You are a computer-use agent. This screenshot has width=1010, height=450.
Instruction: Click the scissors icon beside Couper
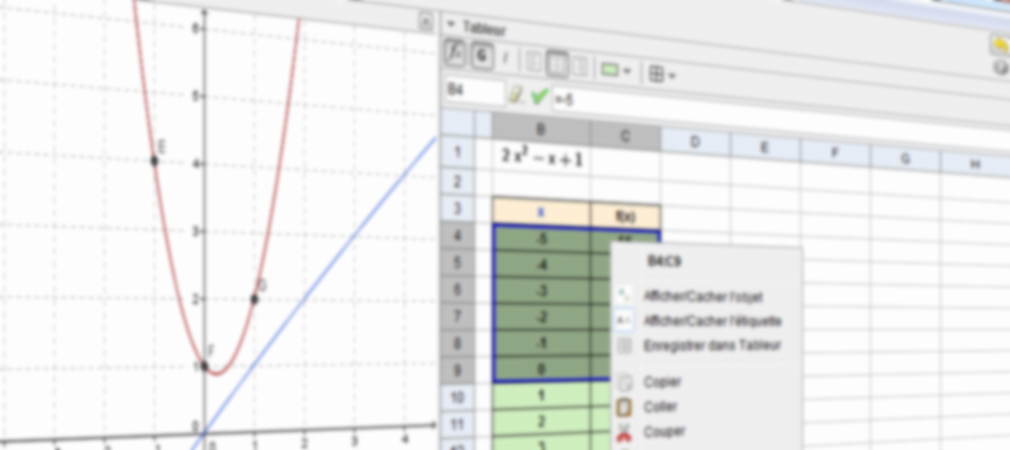[624, 433]
